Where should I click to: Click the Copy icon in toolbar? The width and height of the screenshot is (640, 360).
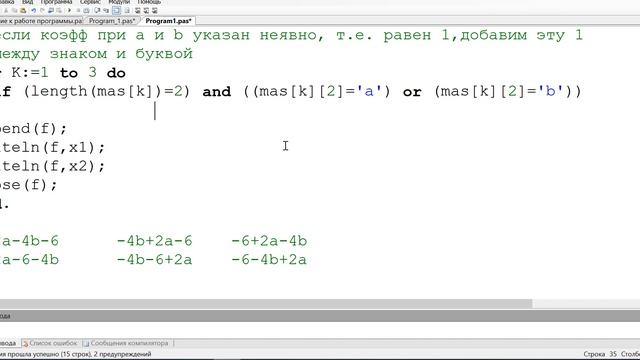pos(14,10)
